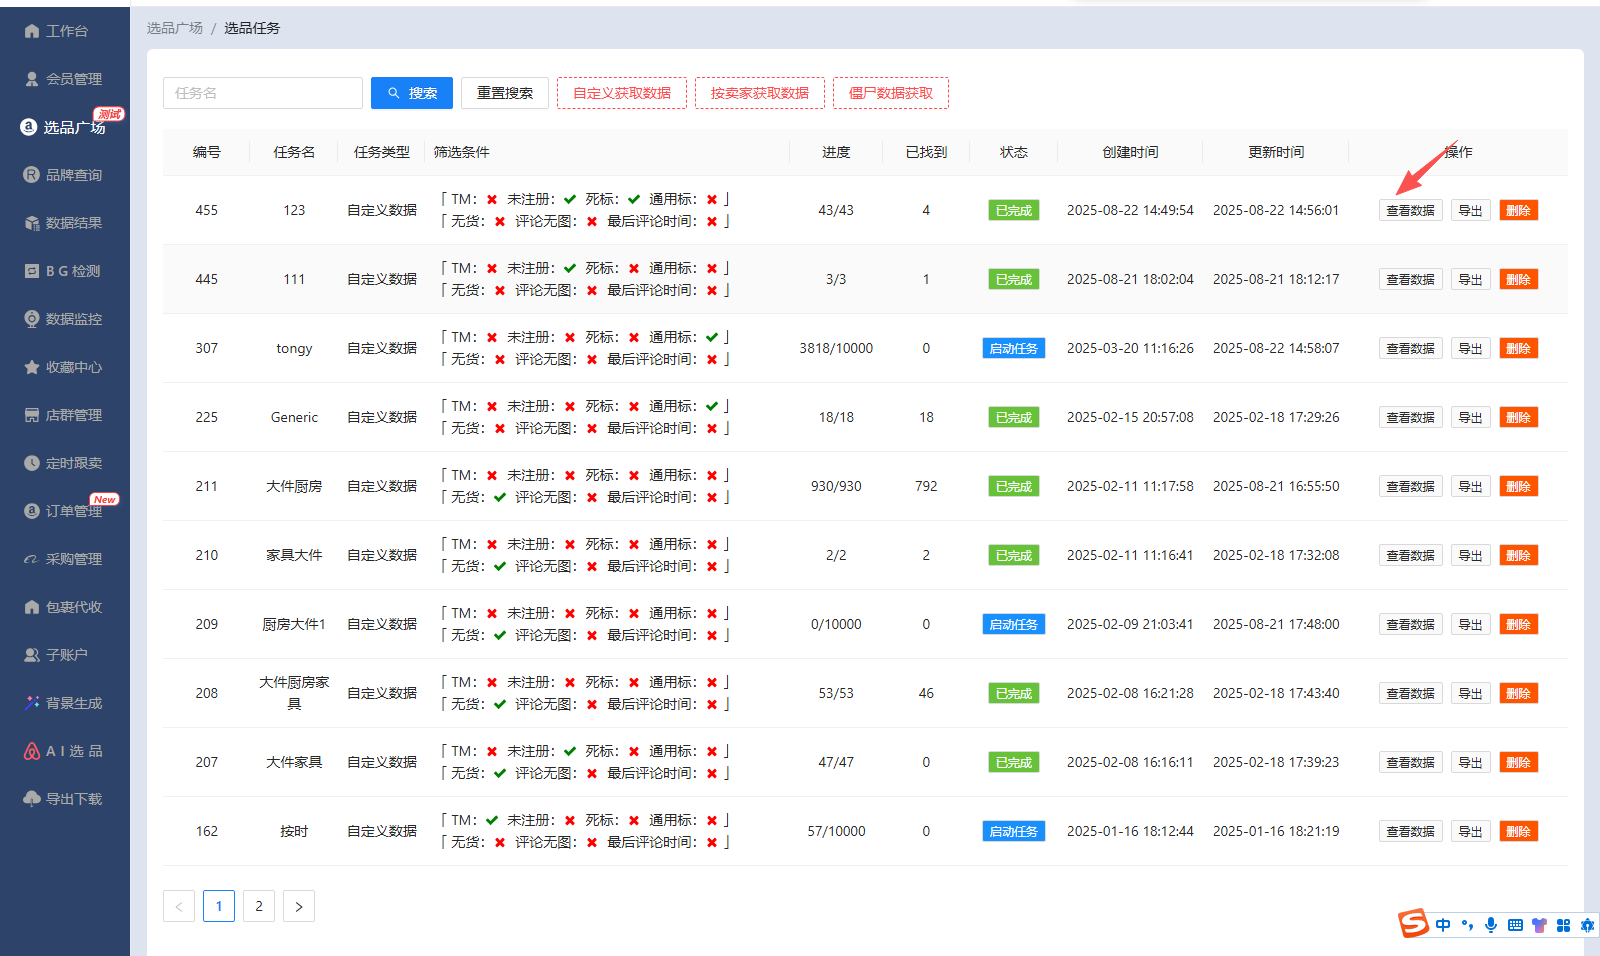Click the cloud download icon beside 导出下载
The height and width of the screenshot is (956, 1600).
click(32, 799)
